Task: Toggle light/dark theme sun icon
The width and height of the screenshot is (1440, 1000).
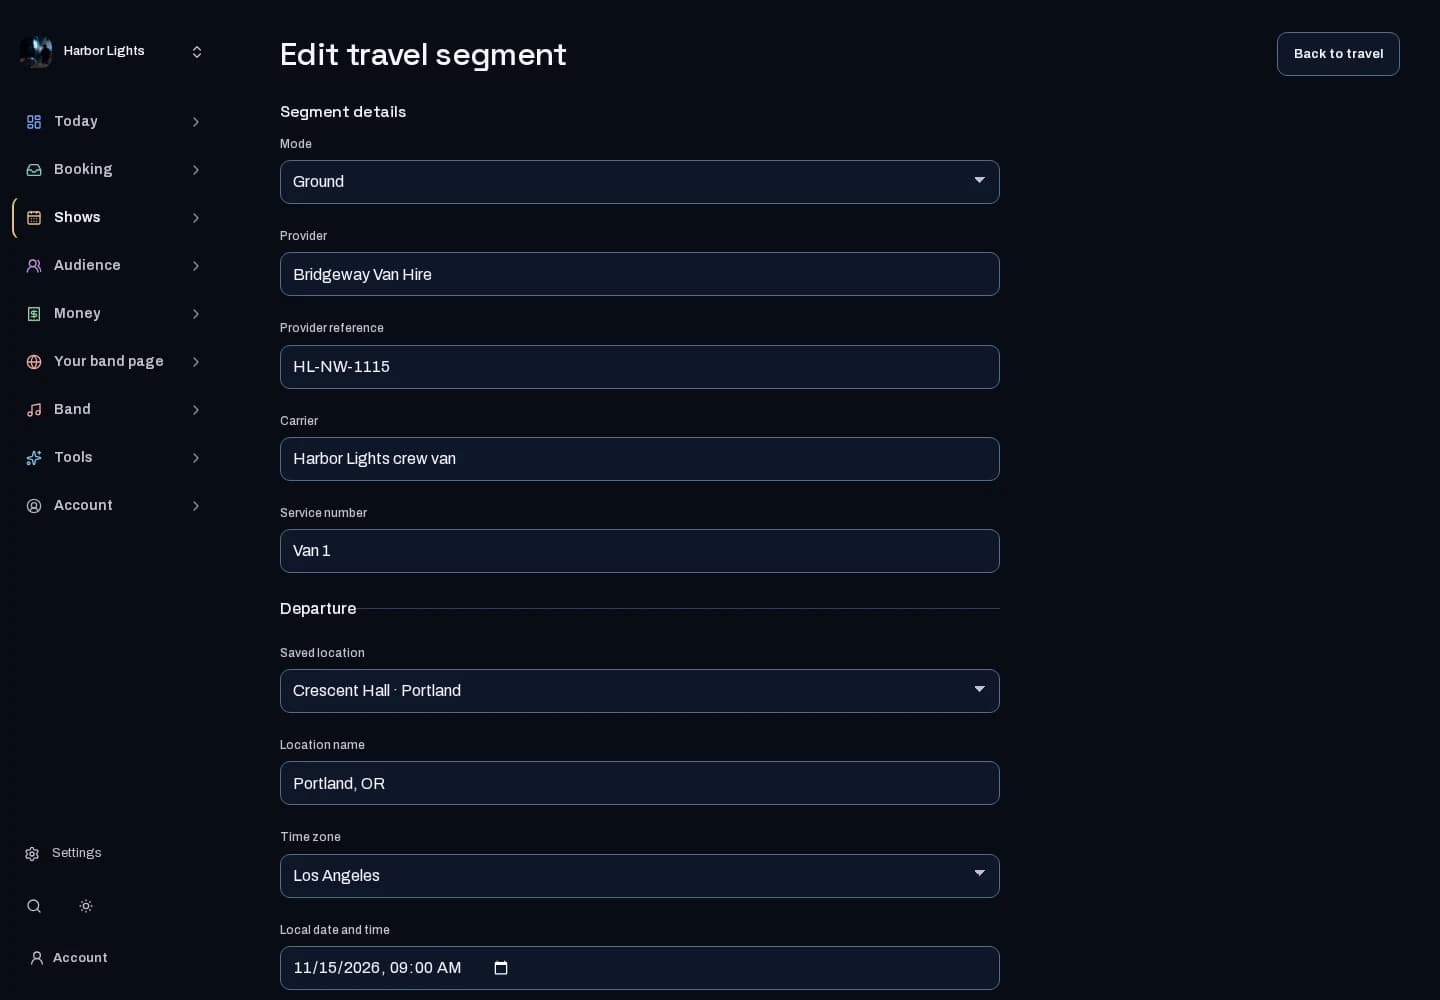Action: (86, 906)
